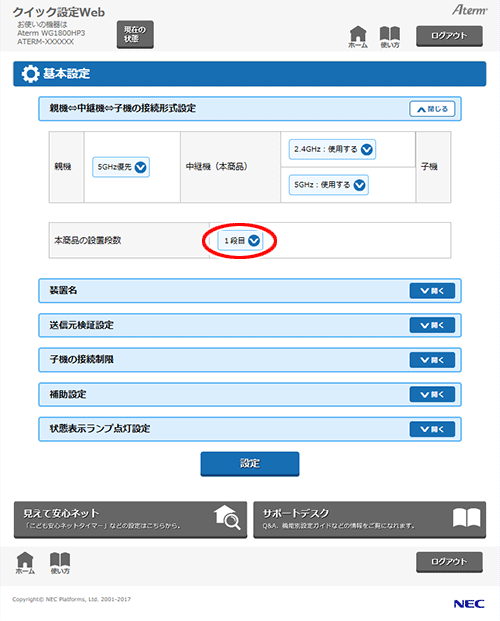Click the Aterm WG1800HP3 model text
Viewport: 500px width, 621px height.
pos(51,33)
